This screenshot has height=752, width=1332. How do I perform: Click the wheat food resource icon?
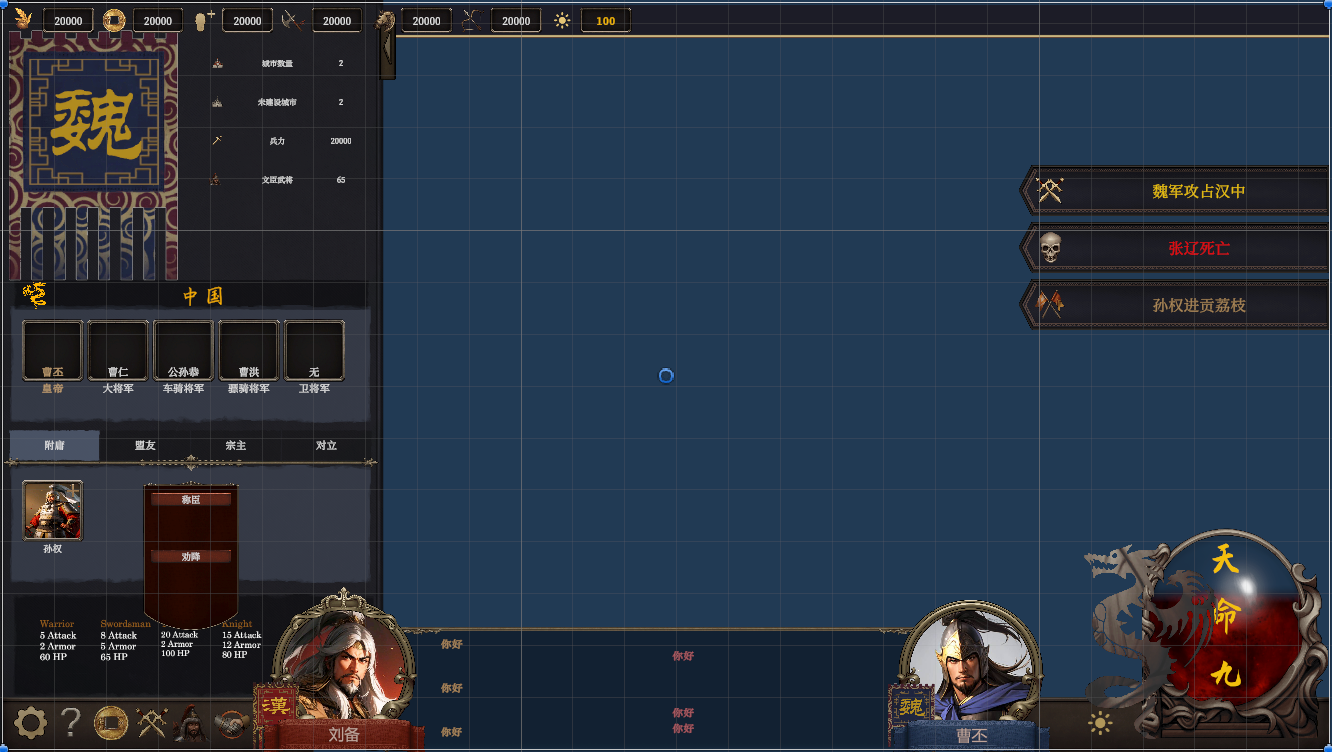coord(23,18)
